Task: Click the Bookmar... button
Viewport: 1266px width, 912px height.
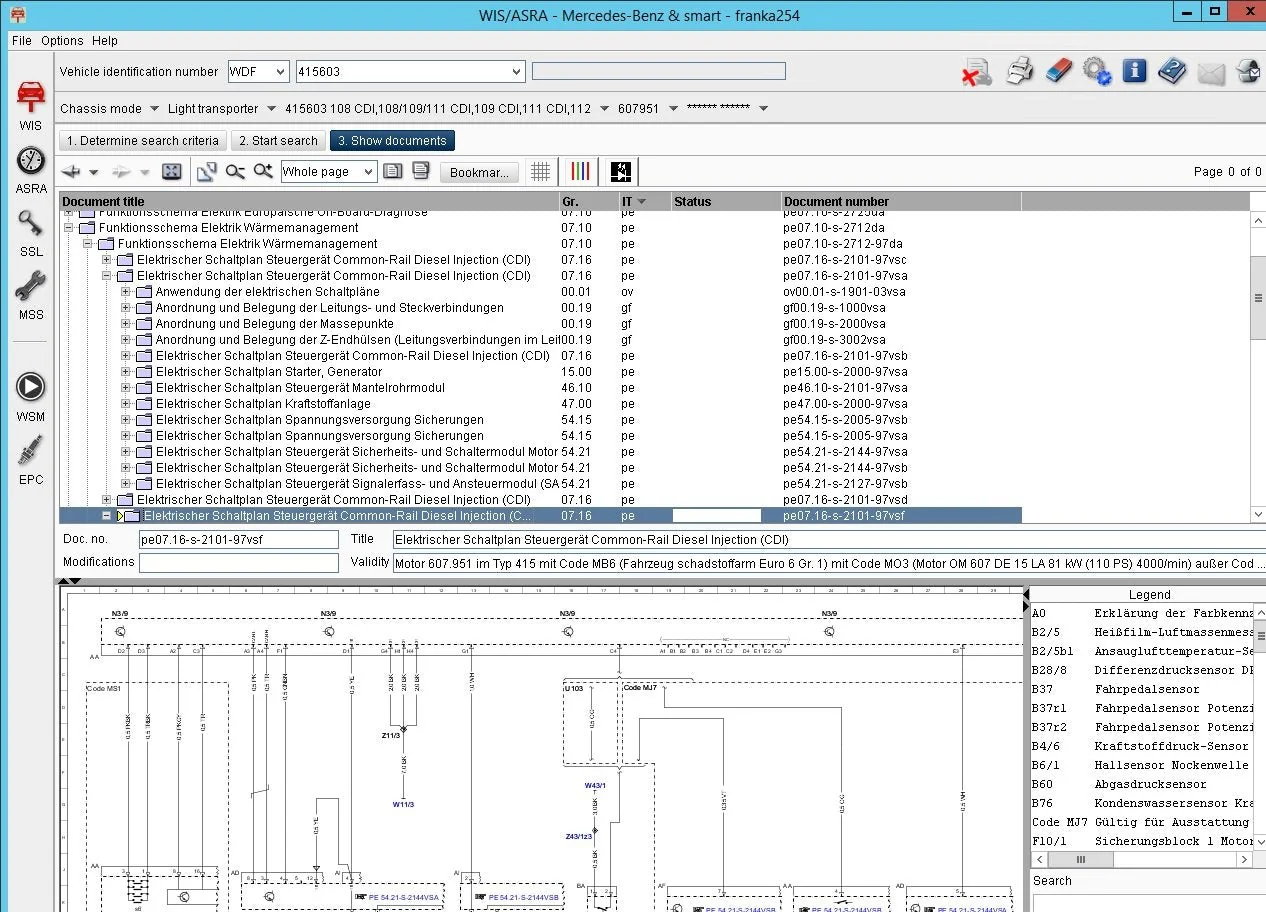Action: pos(479,172)
